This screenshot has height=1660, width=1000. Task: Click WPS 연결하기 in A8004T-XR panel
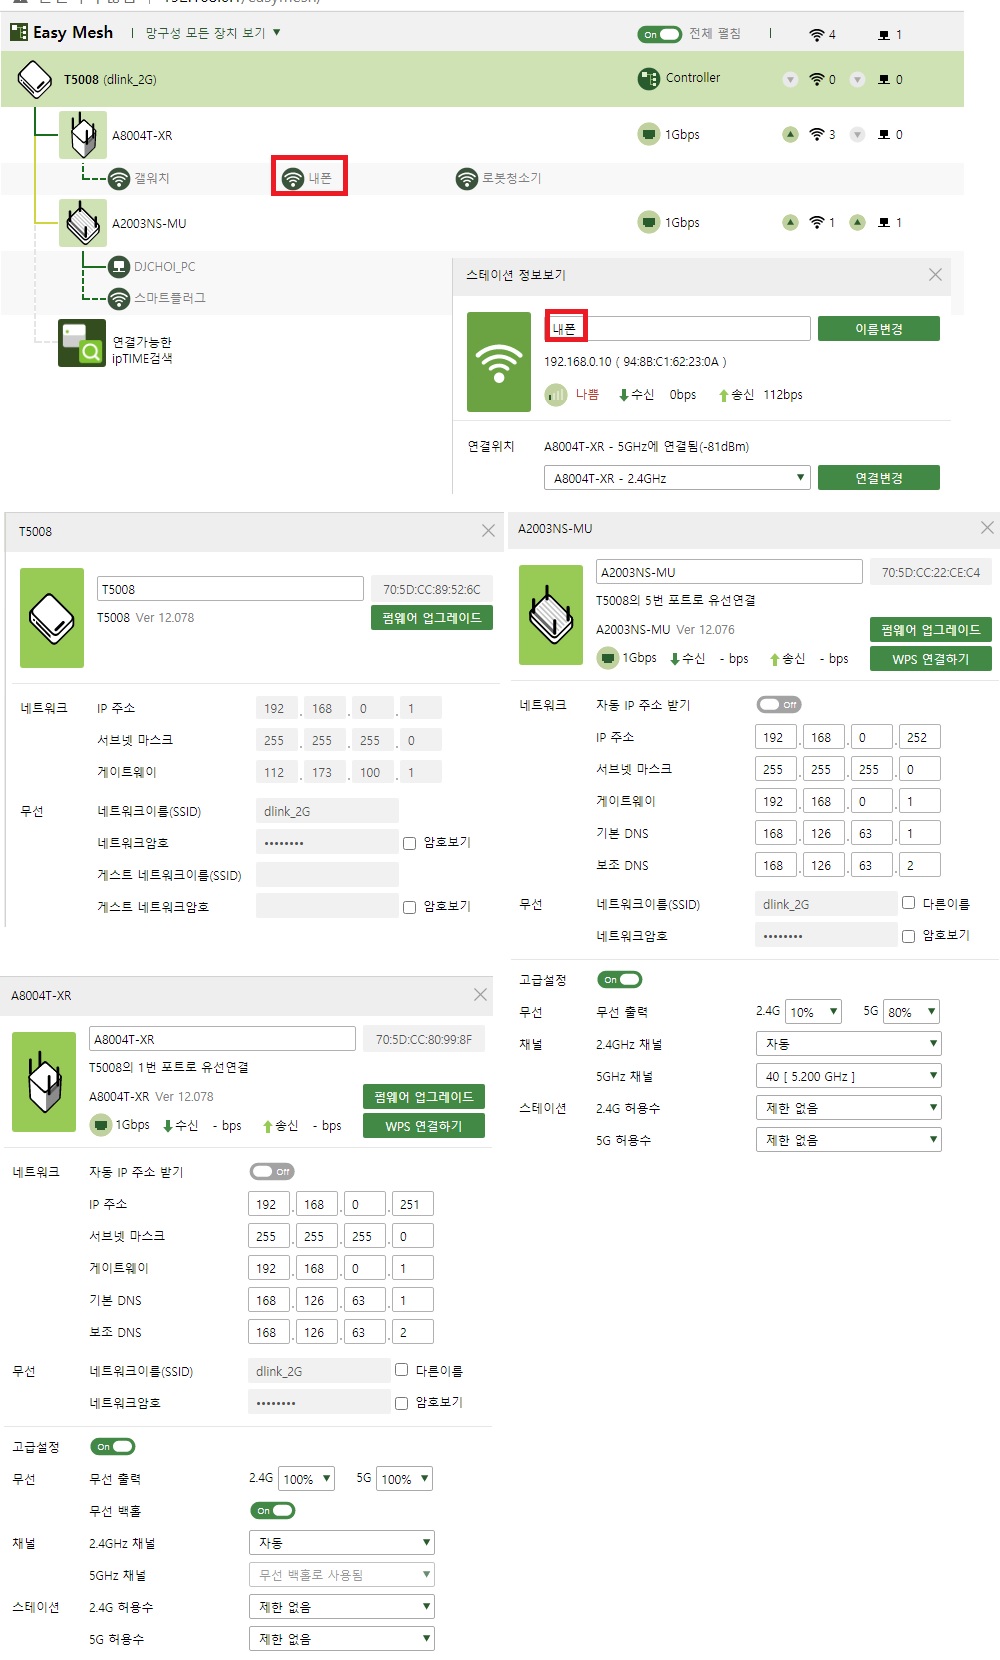[x=424, y=1126]
